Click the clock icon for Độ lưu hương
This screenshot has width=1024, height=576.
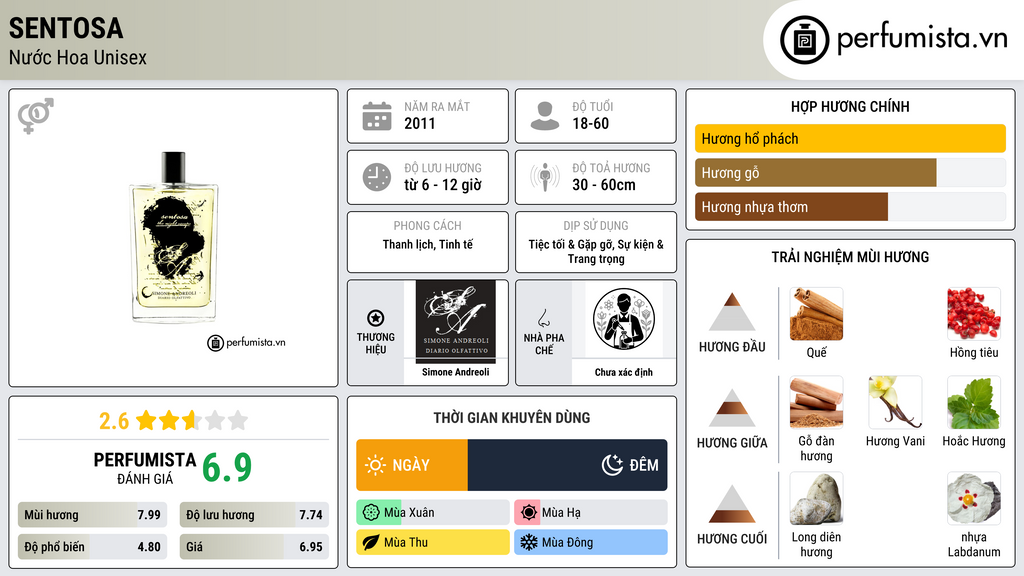tap(377, 177)
